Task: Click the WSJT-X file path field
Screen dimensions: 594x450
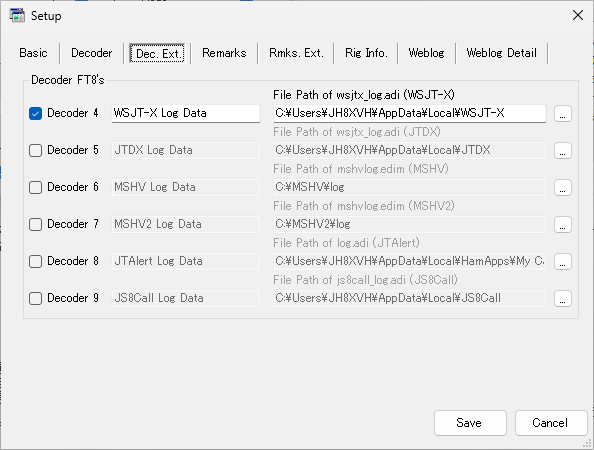Action: (410, 113)
